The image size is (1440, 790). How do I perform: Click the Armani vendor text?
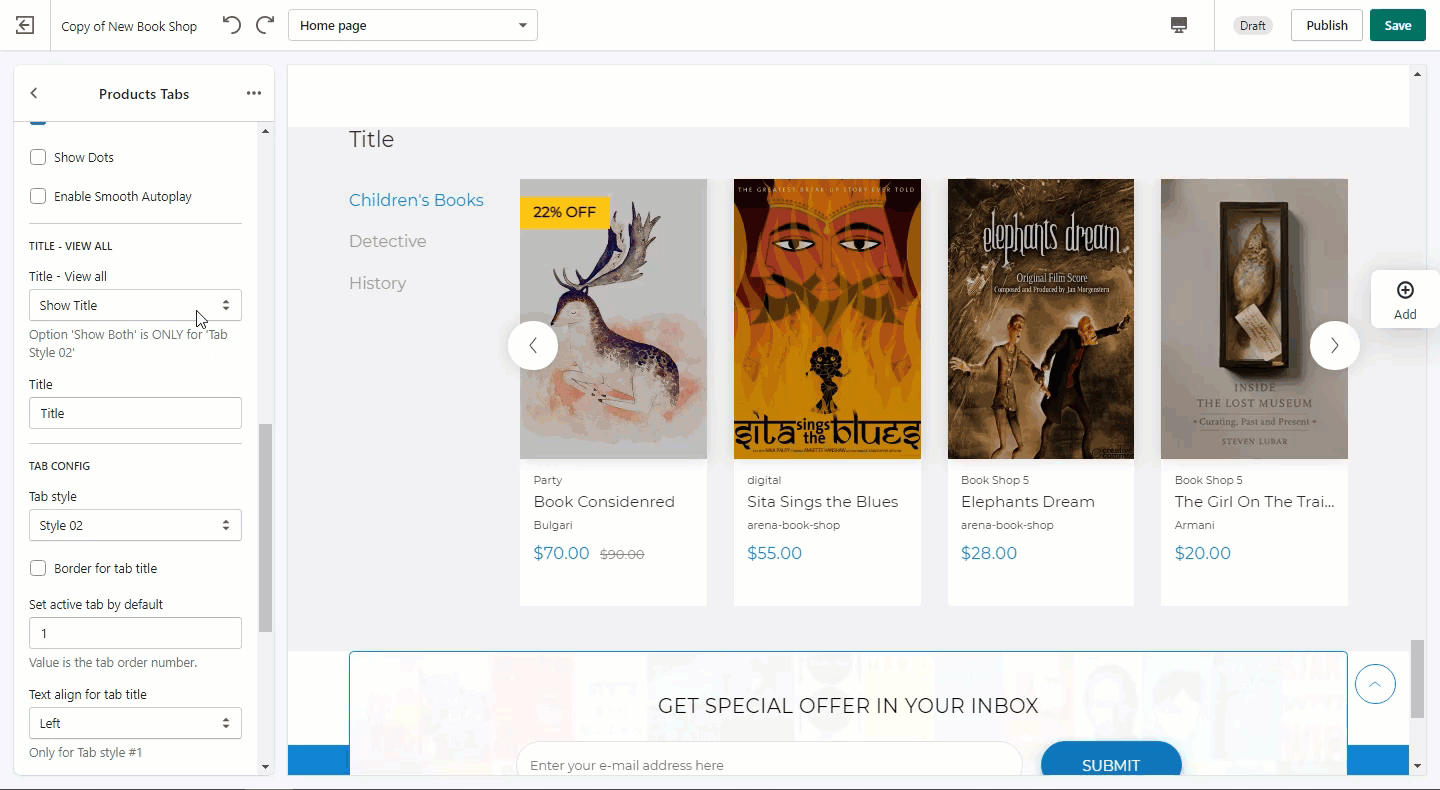click(x=1195, y=525)
